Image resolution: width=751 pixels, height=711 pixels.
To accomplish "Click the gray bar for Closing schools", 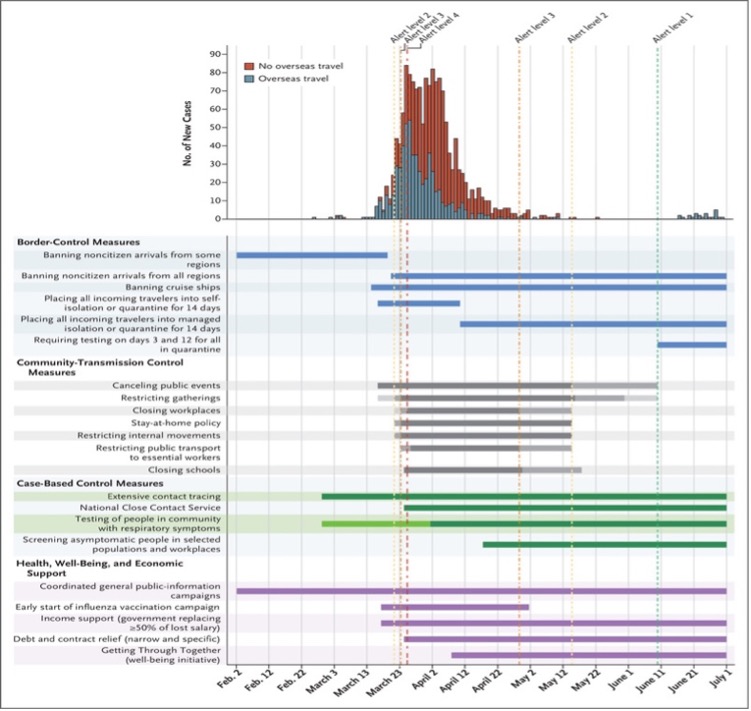I will [493, 470].
